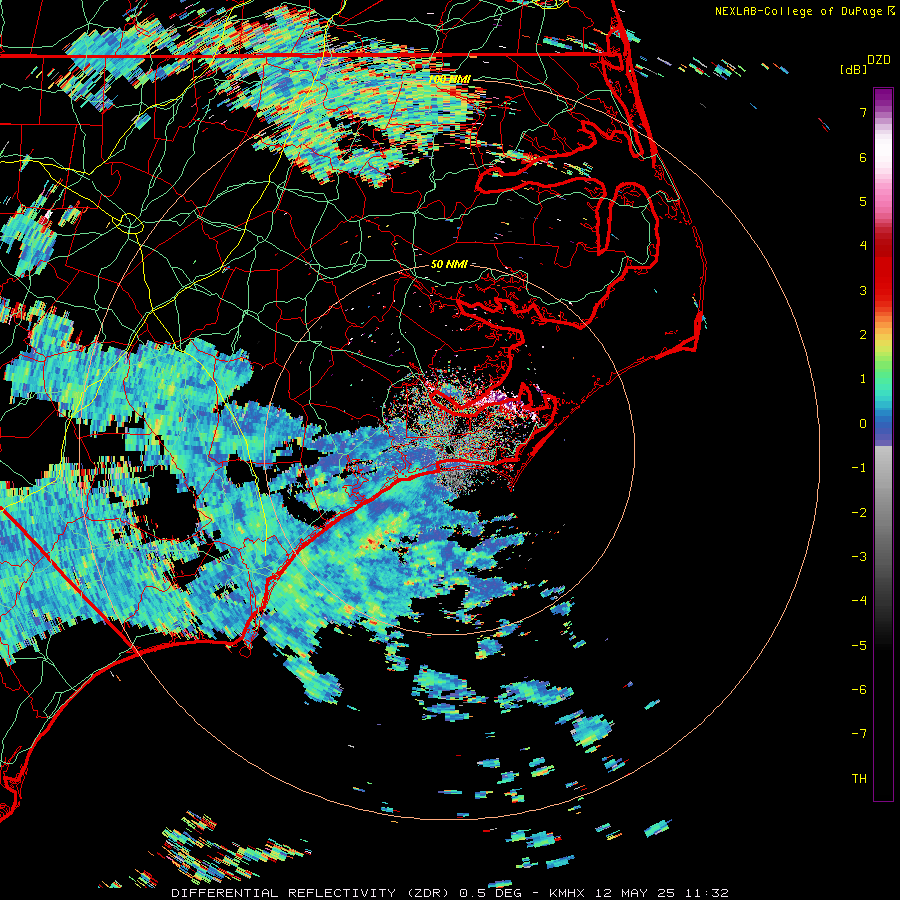Select the 6 dB scale label

863,157
